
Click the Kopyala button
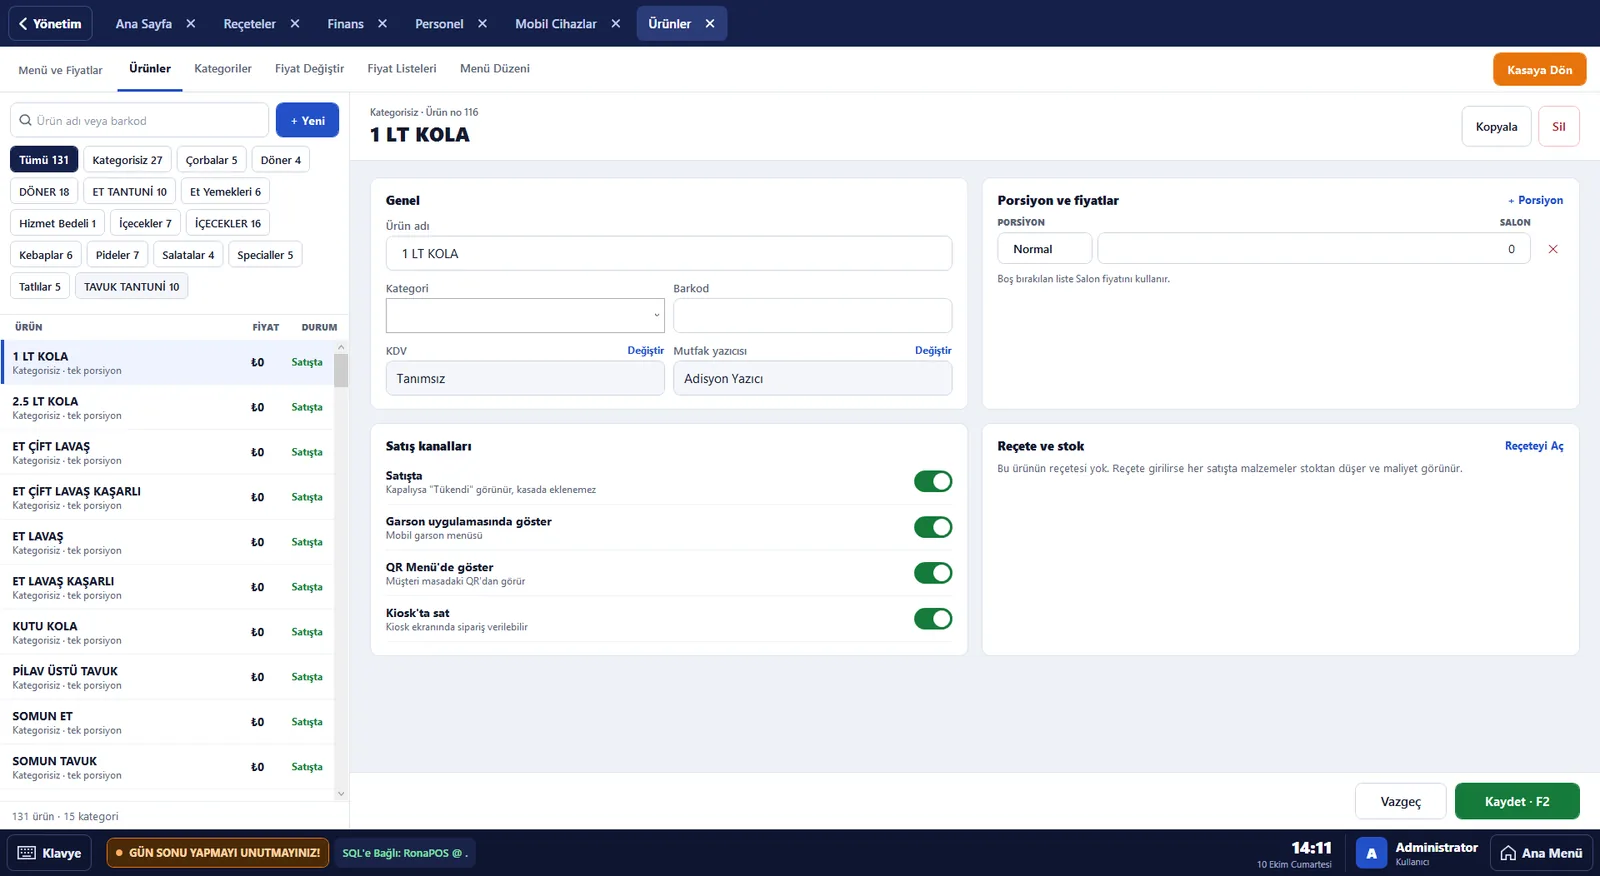[x=1496, y=127]
